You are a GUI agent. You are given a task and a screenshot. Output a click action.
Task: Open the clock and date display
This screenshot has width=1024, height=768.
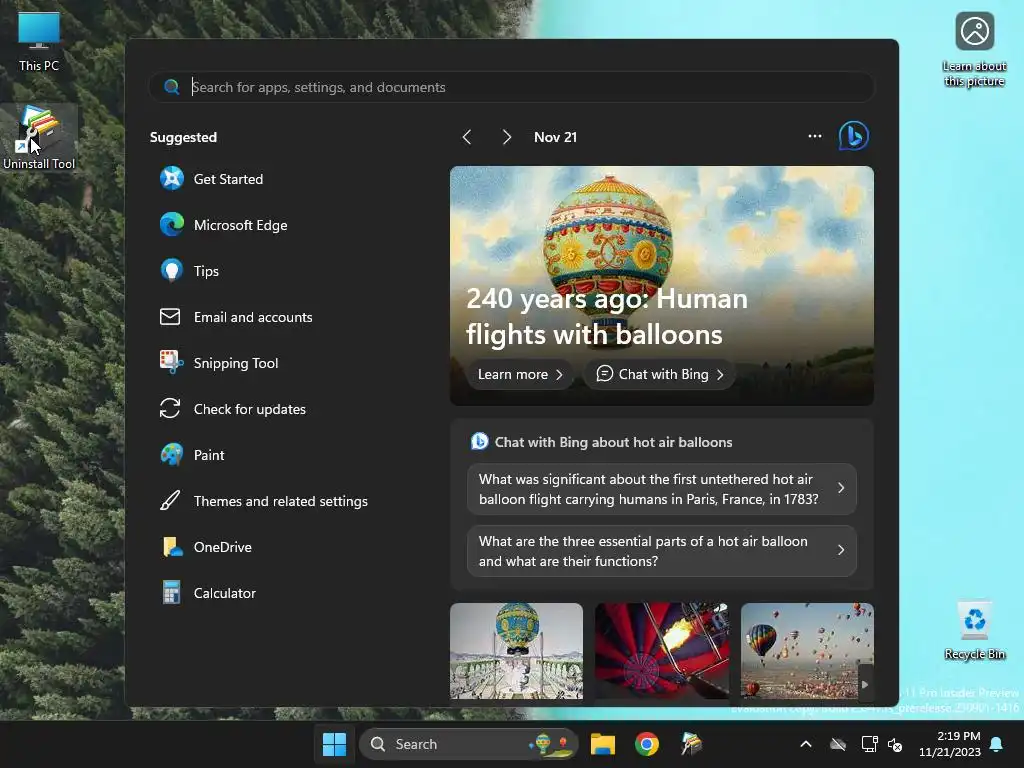click(950, 744)
